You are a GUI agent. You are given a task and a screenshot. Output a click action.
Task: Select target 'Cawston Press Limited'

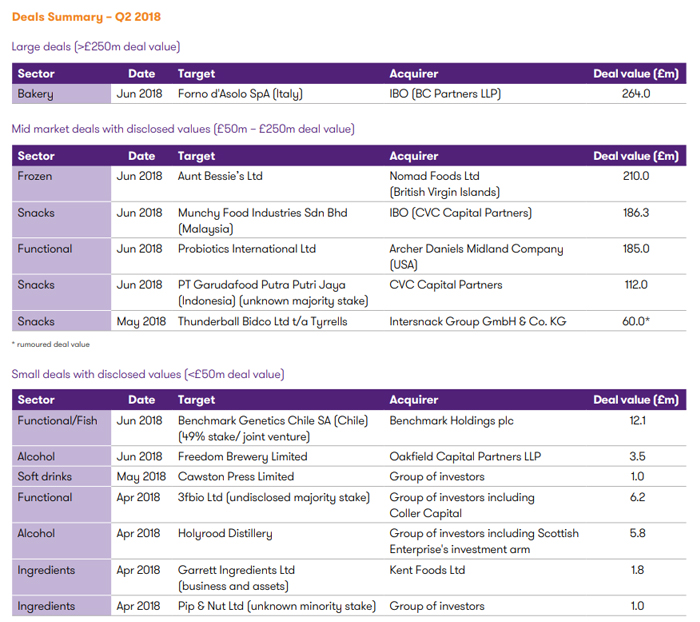(236, 476)
